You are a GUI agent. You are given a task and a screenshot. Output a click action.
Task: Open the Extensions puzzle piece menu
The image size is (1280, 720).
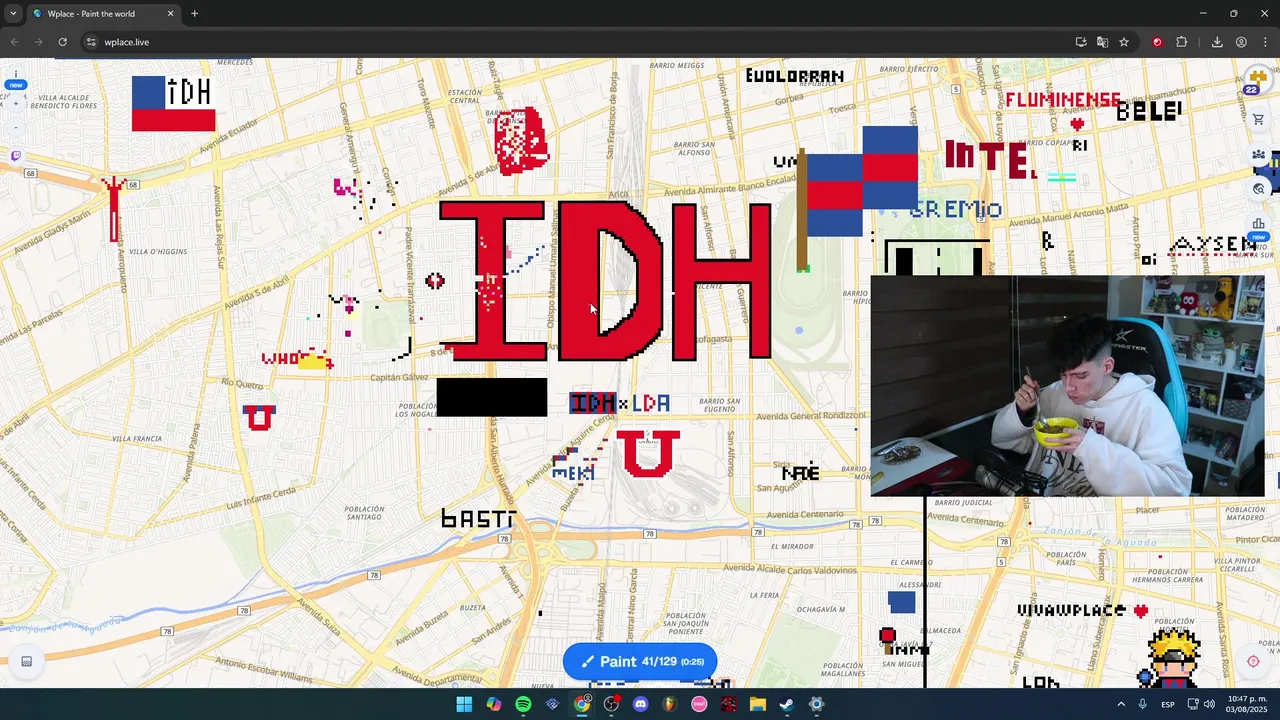pos(1182,42)
